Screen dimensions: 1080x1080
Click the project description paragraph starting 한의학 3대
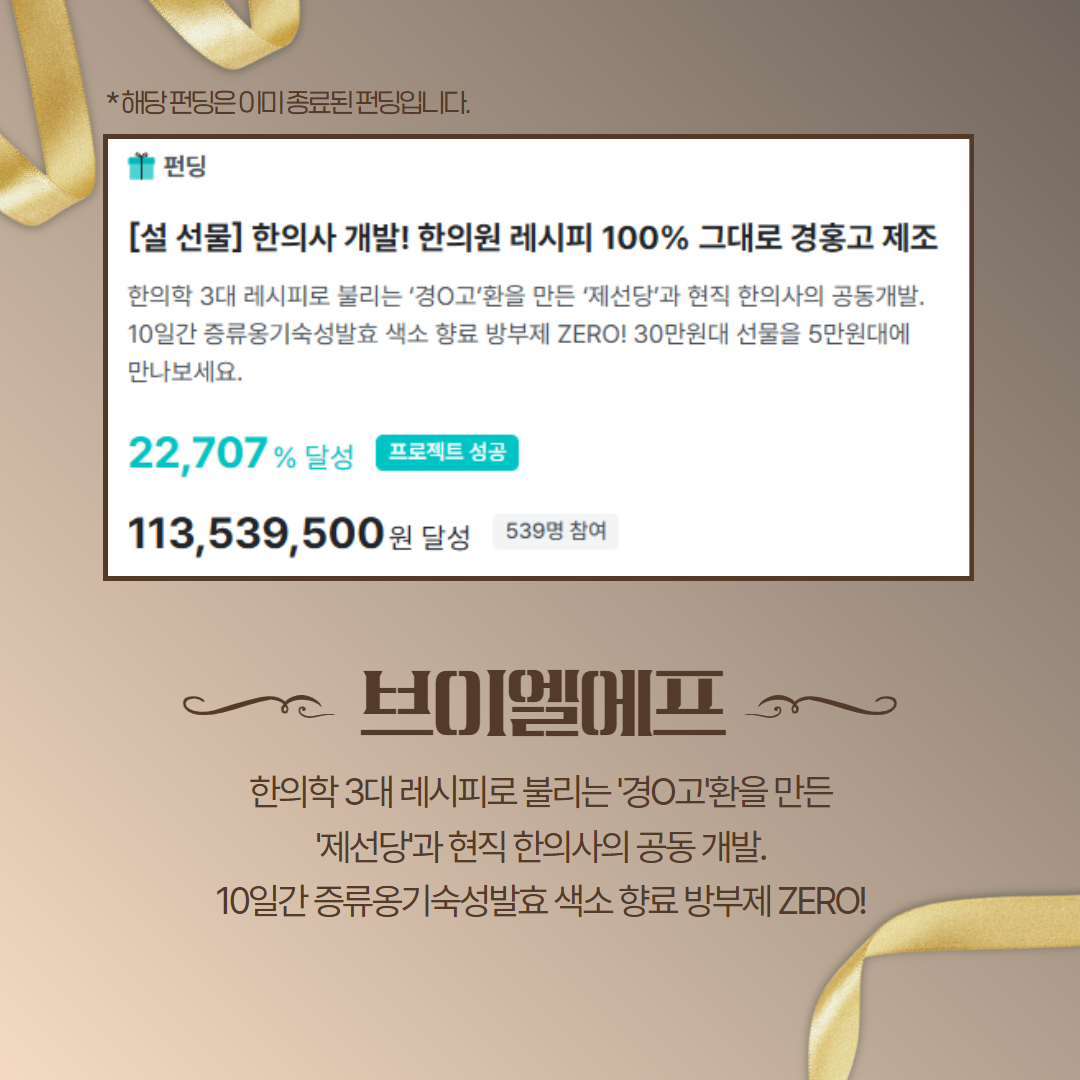pos(526,334)
